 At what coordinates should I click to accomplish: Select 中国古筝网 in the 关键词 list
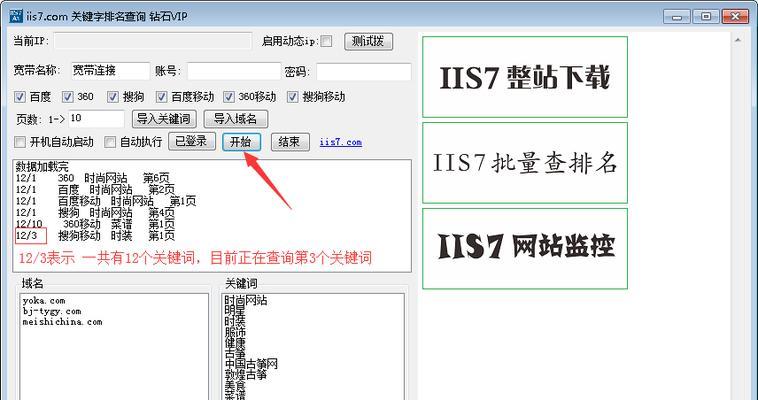pyautogui.click(x=251, y=364)
